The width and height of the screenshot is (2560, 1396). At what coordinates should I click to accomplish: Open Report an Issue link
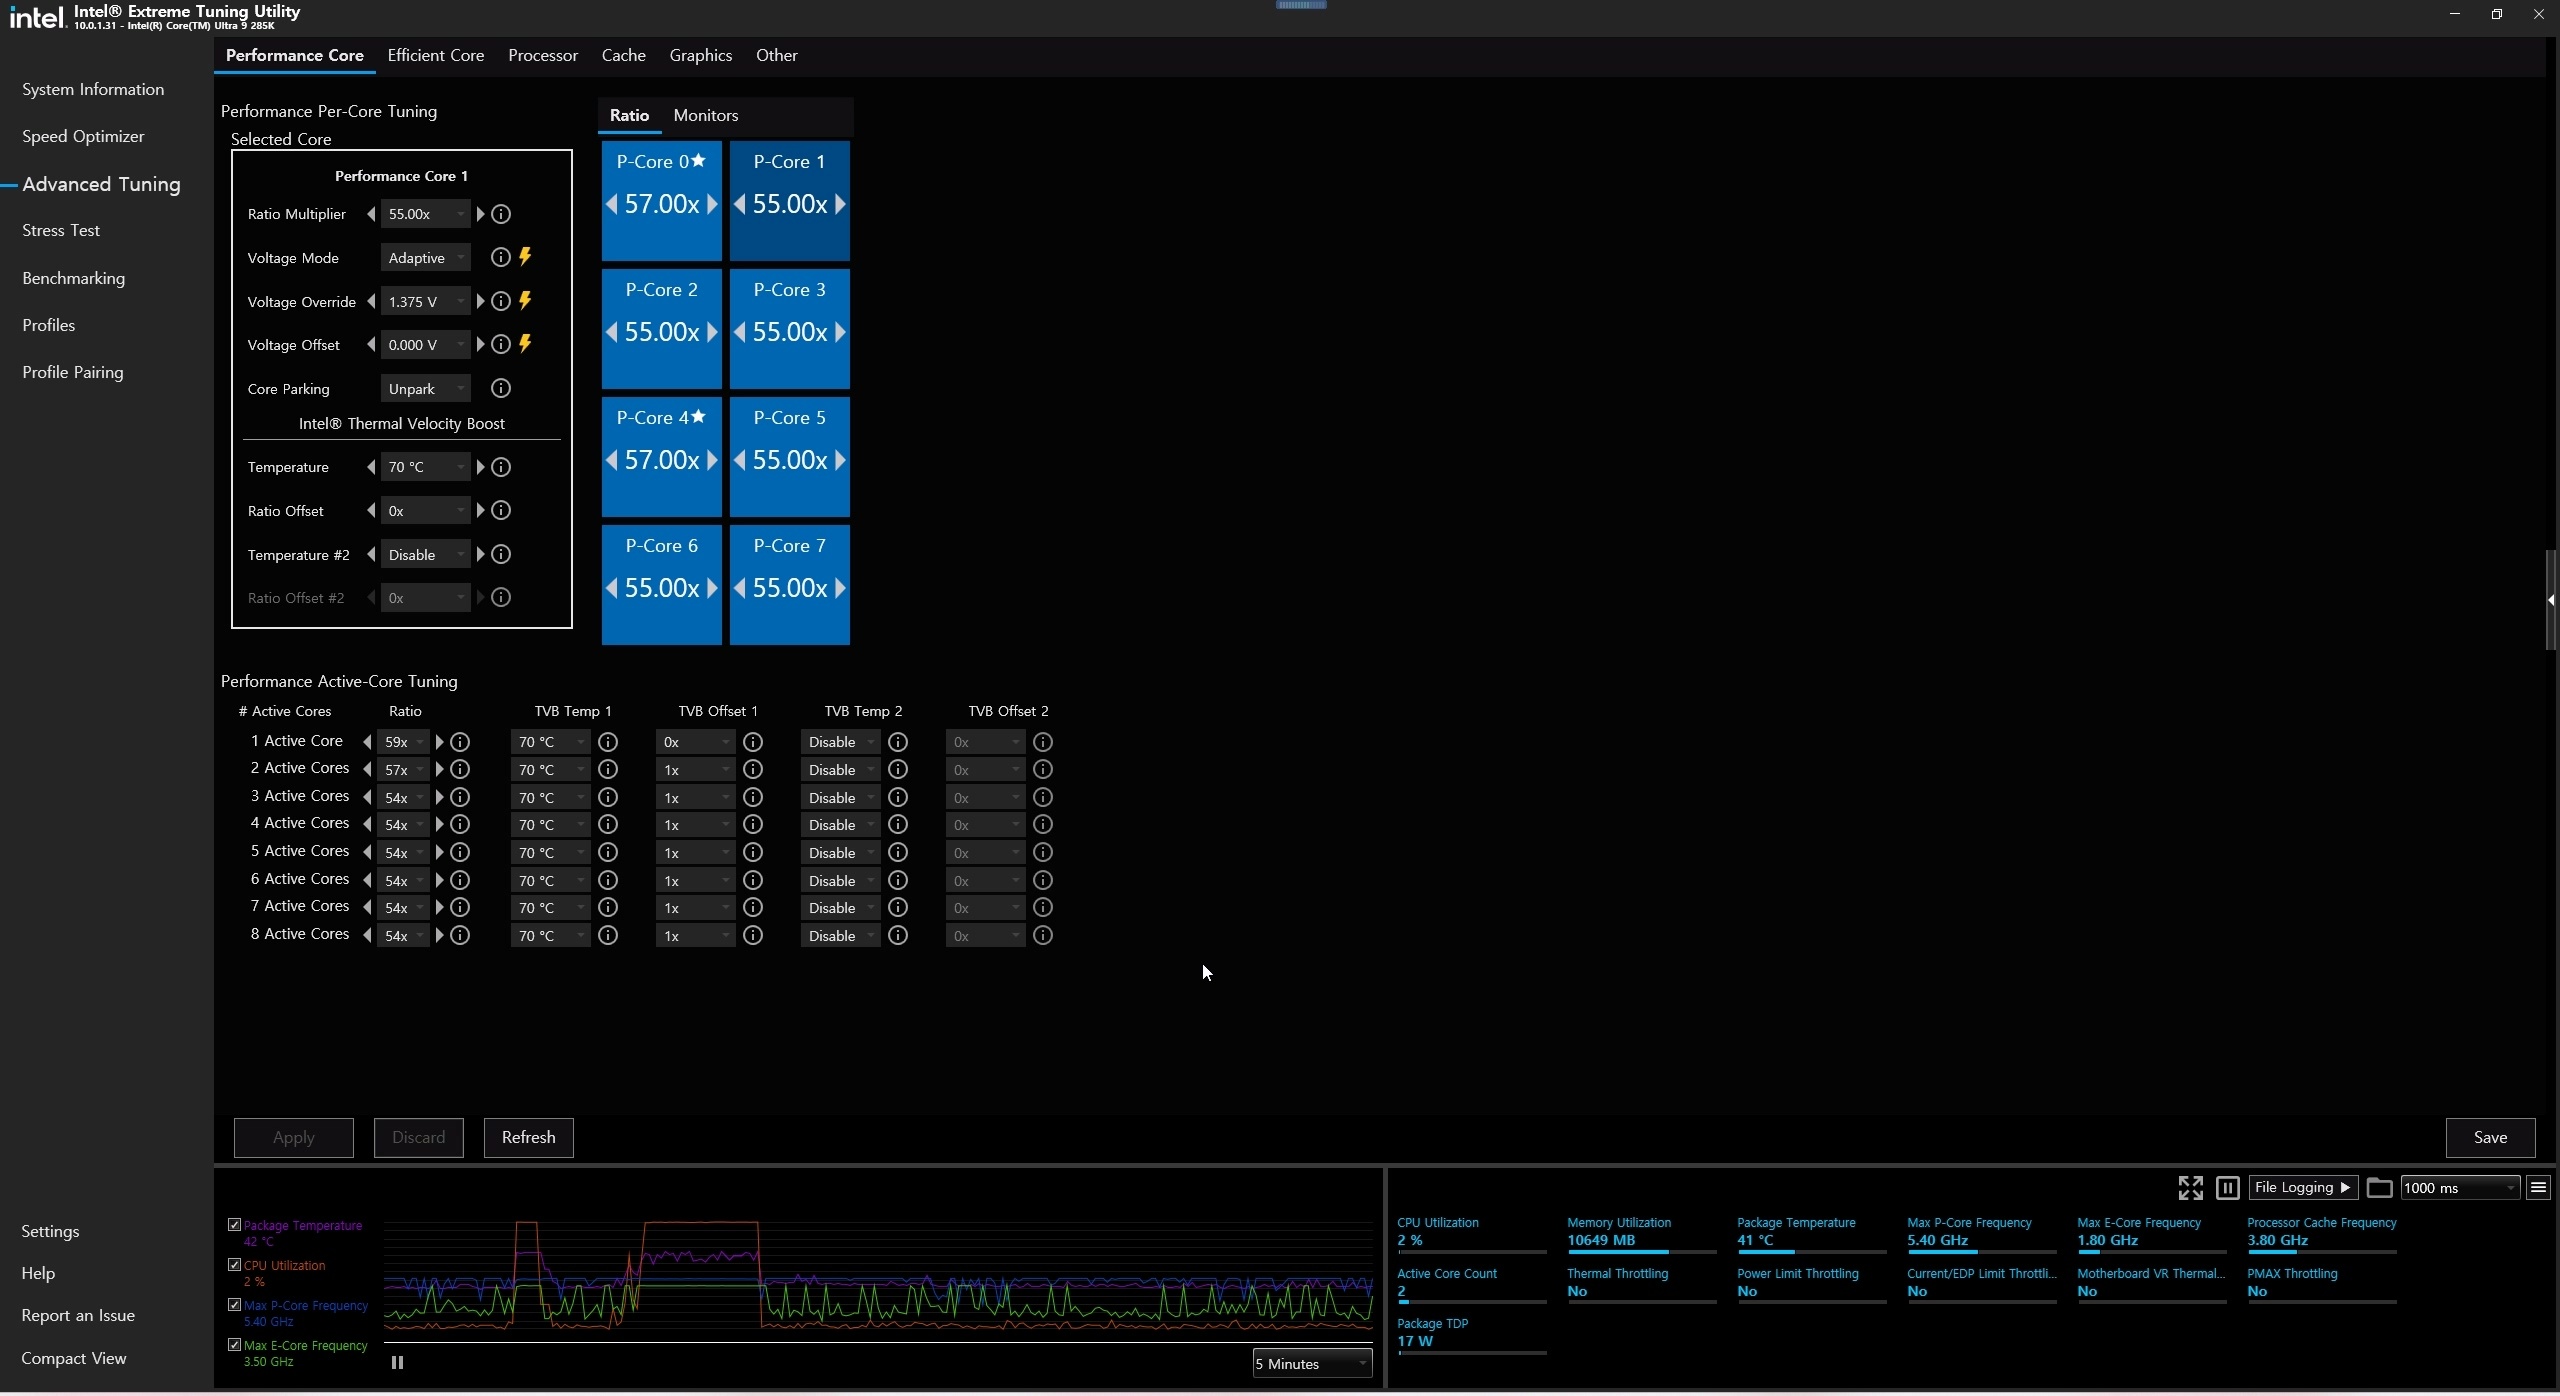(x=78, y=1315)
